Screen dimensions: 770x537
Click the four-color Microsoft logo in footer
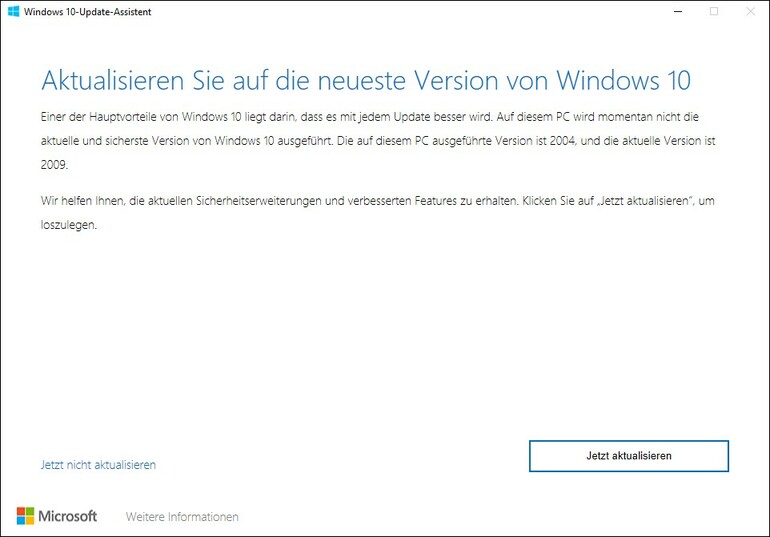tap(25, 516)
